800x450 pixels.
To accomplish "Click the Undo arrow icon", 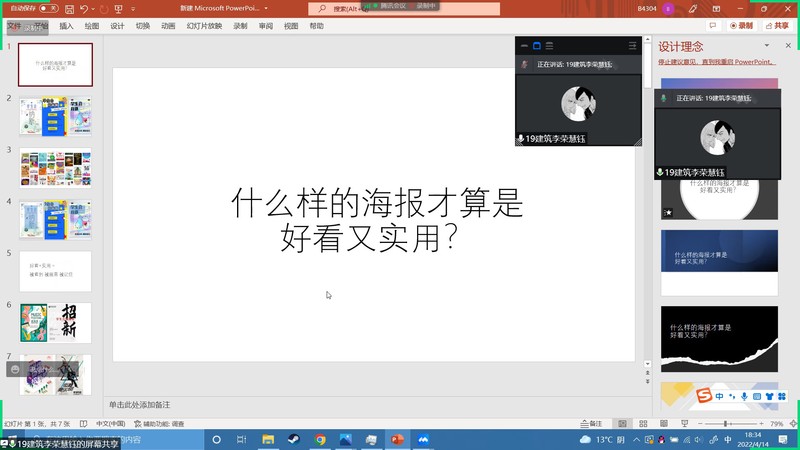I will (83, 8).
